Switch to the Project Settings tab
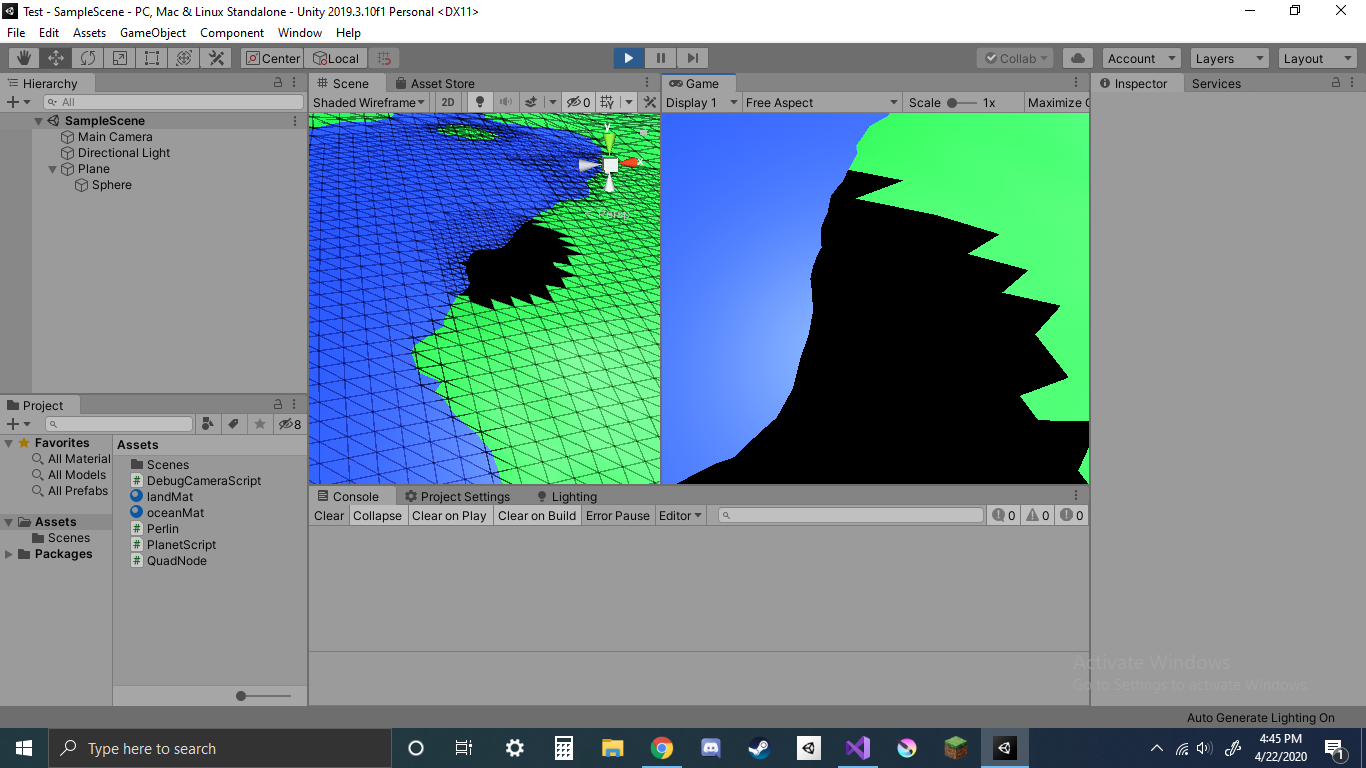The width and height of the screenshot is (1366, 768). pos(457,496)
